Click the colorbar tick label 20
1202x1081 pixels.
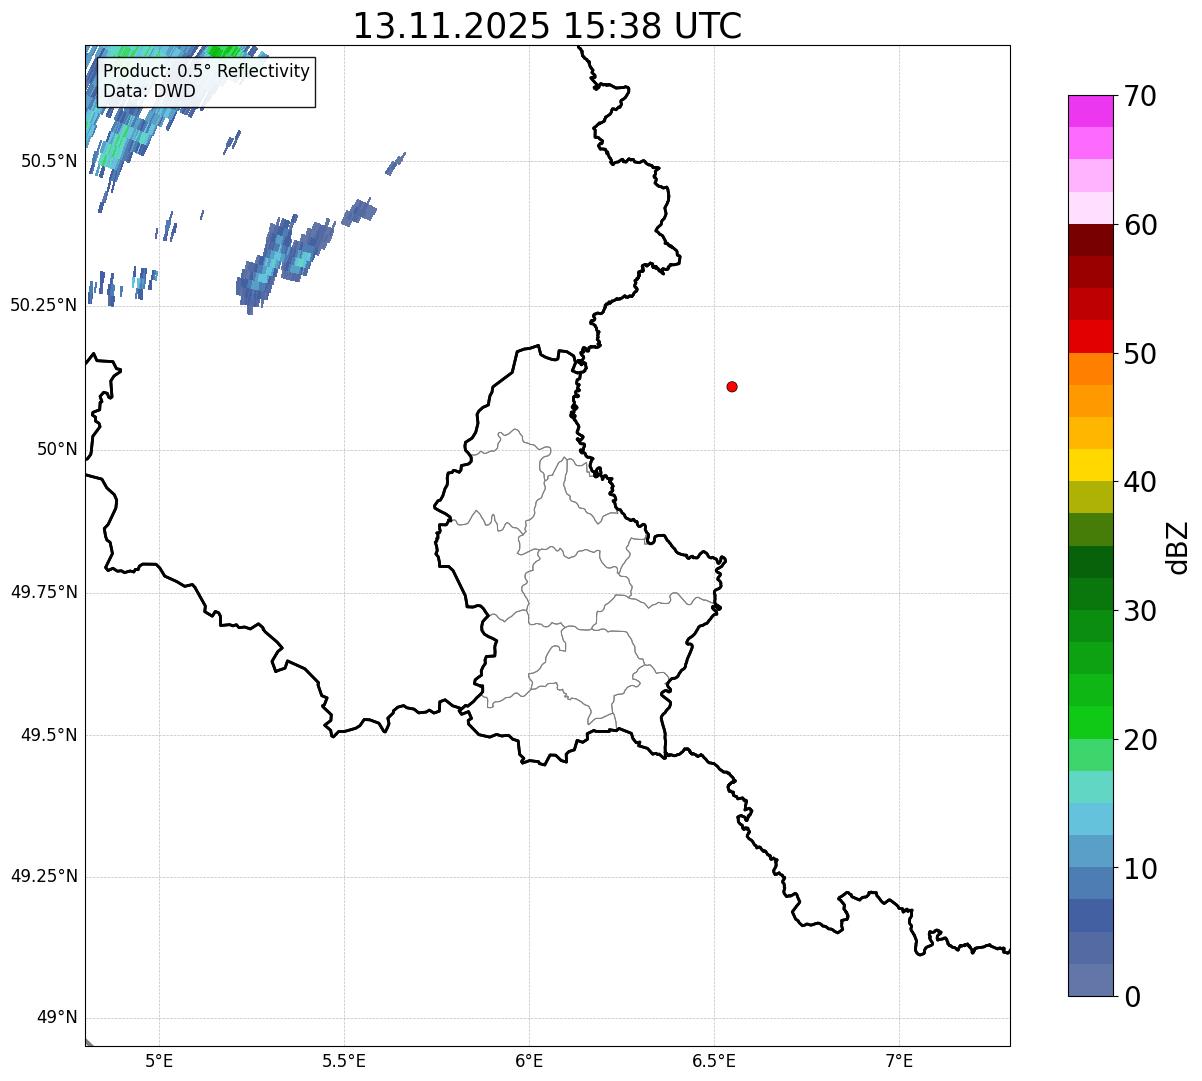point(1140,740)
